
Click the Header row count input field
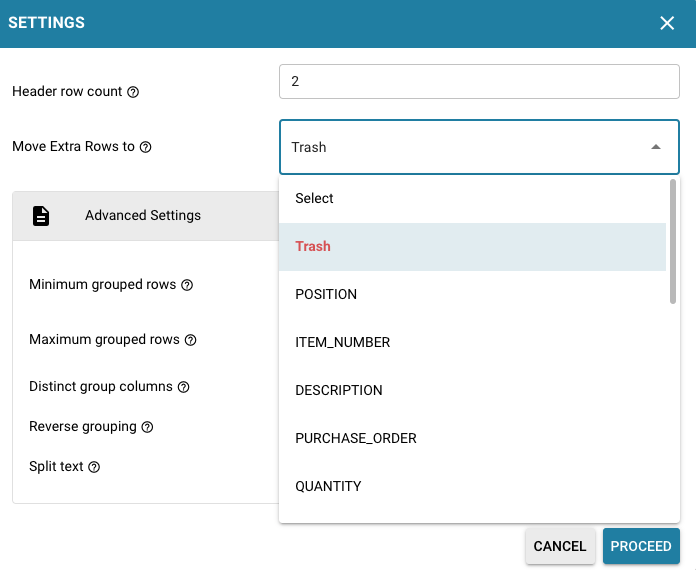click(479, 82)
